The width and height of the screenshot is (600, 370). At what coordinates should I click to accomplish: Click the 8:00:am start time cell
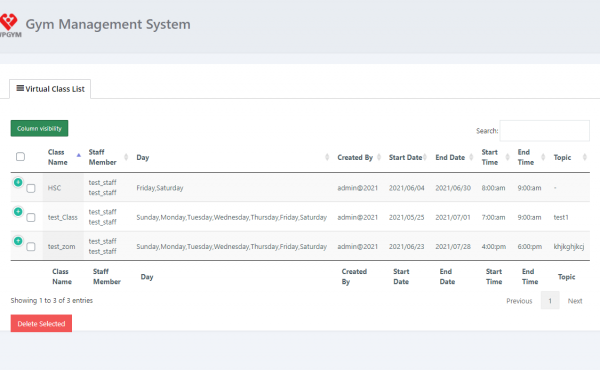(493, 188)
